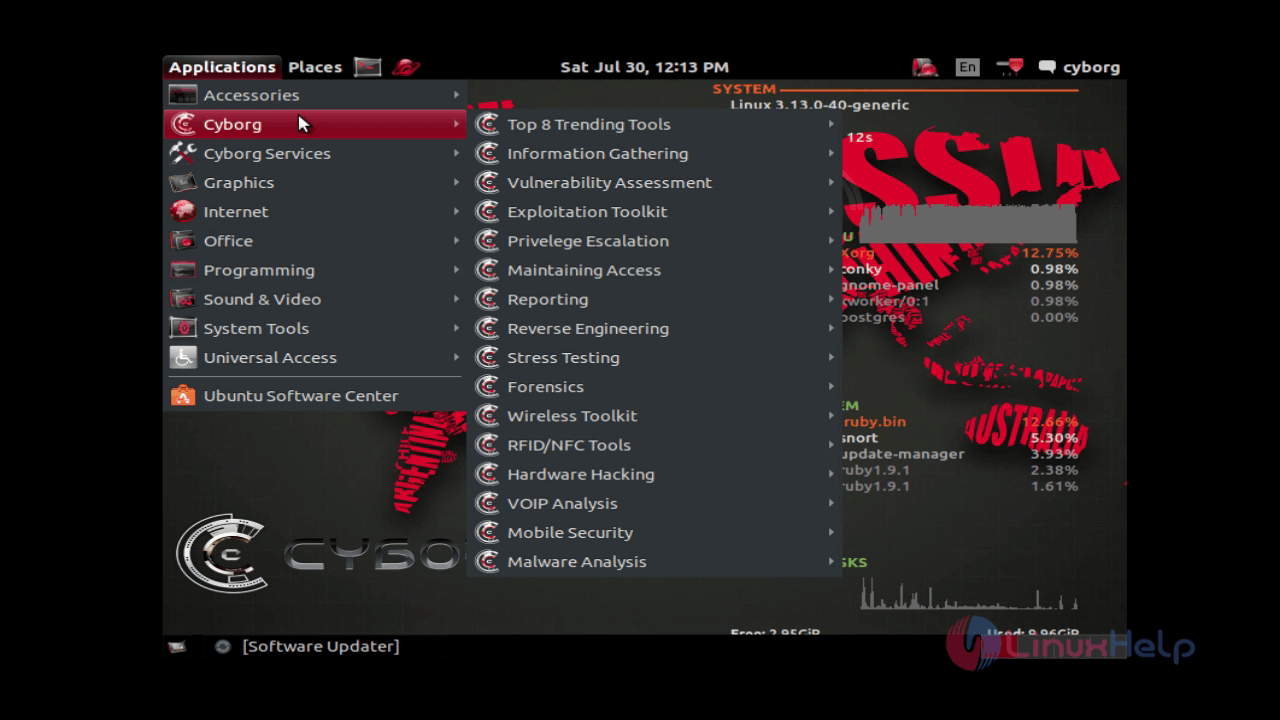Open Mobile Security category

(655, 532)
